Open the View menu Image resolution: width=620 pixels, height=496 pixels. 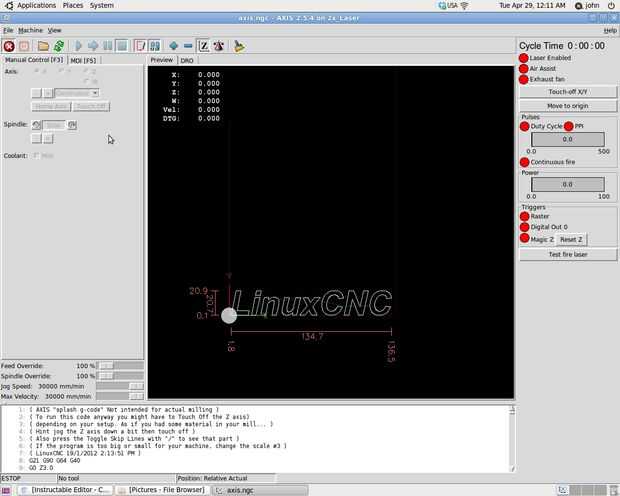[54, 30]
